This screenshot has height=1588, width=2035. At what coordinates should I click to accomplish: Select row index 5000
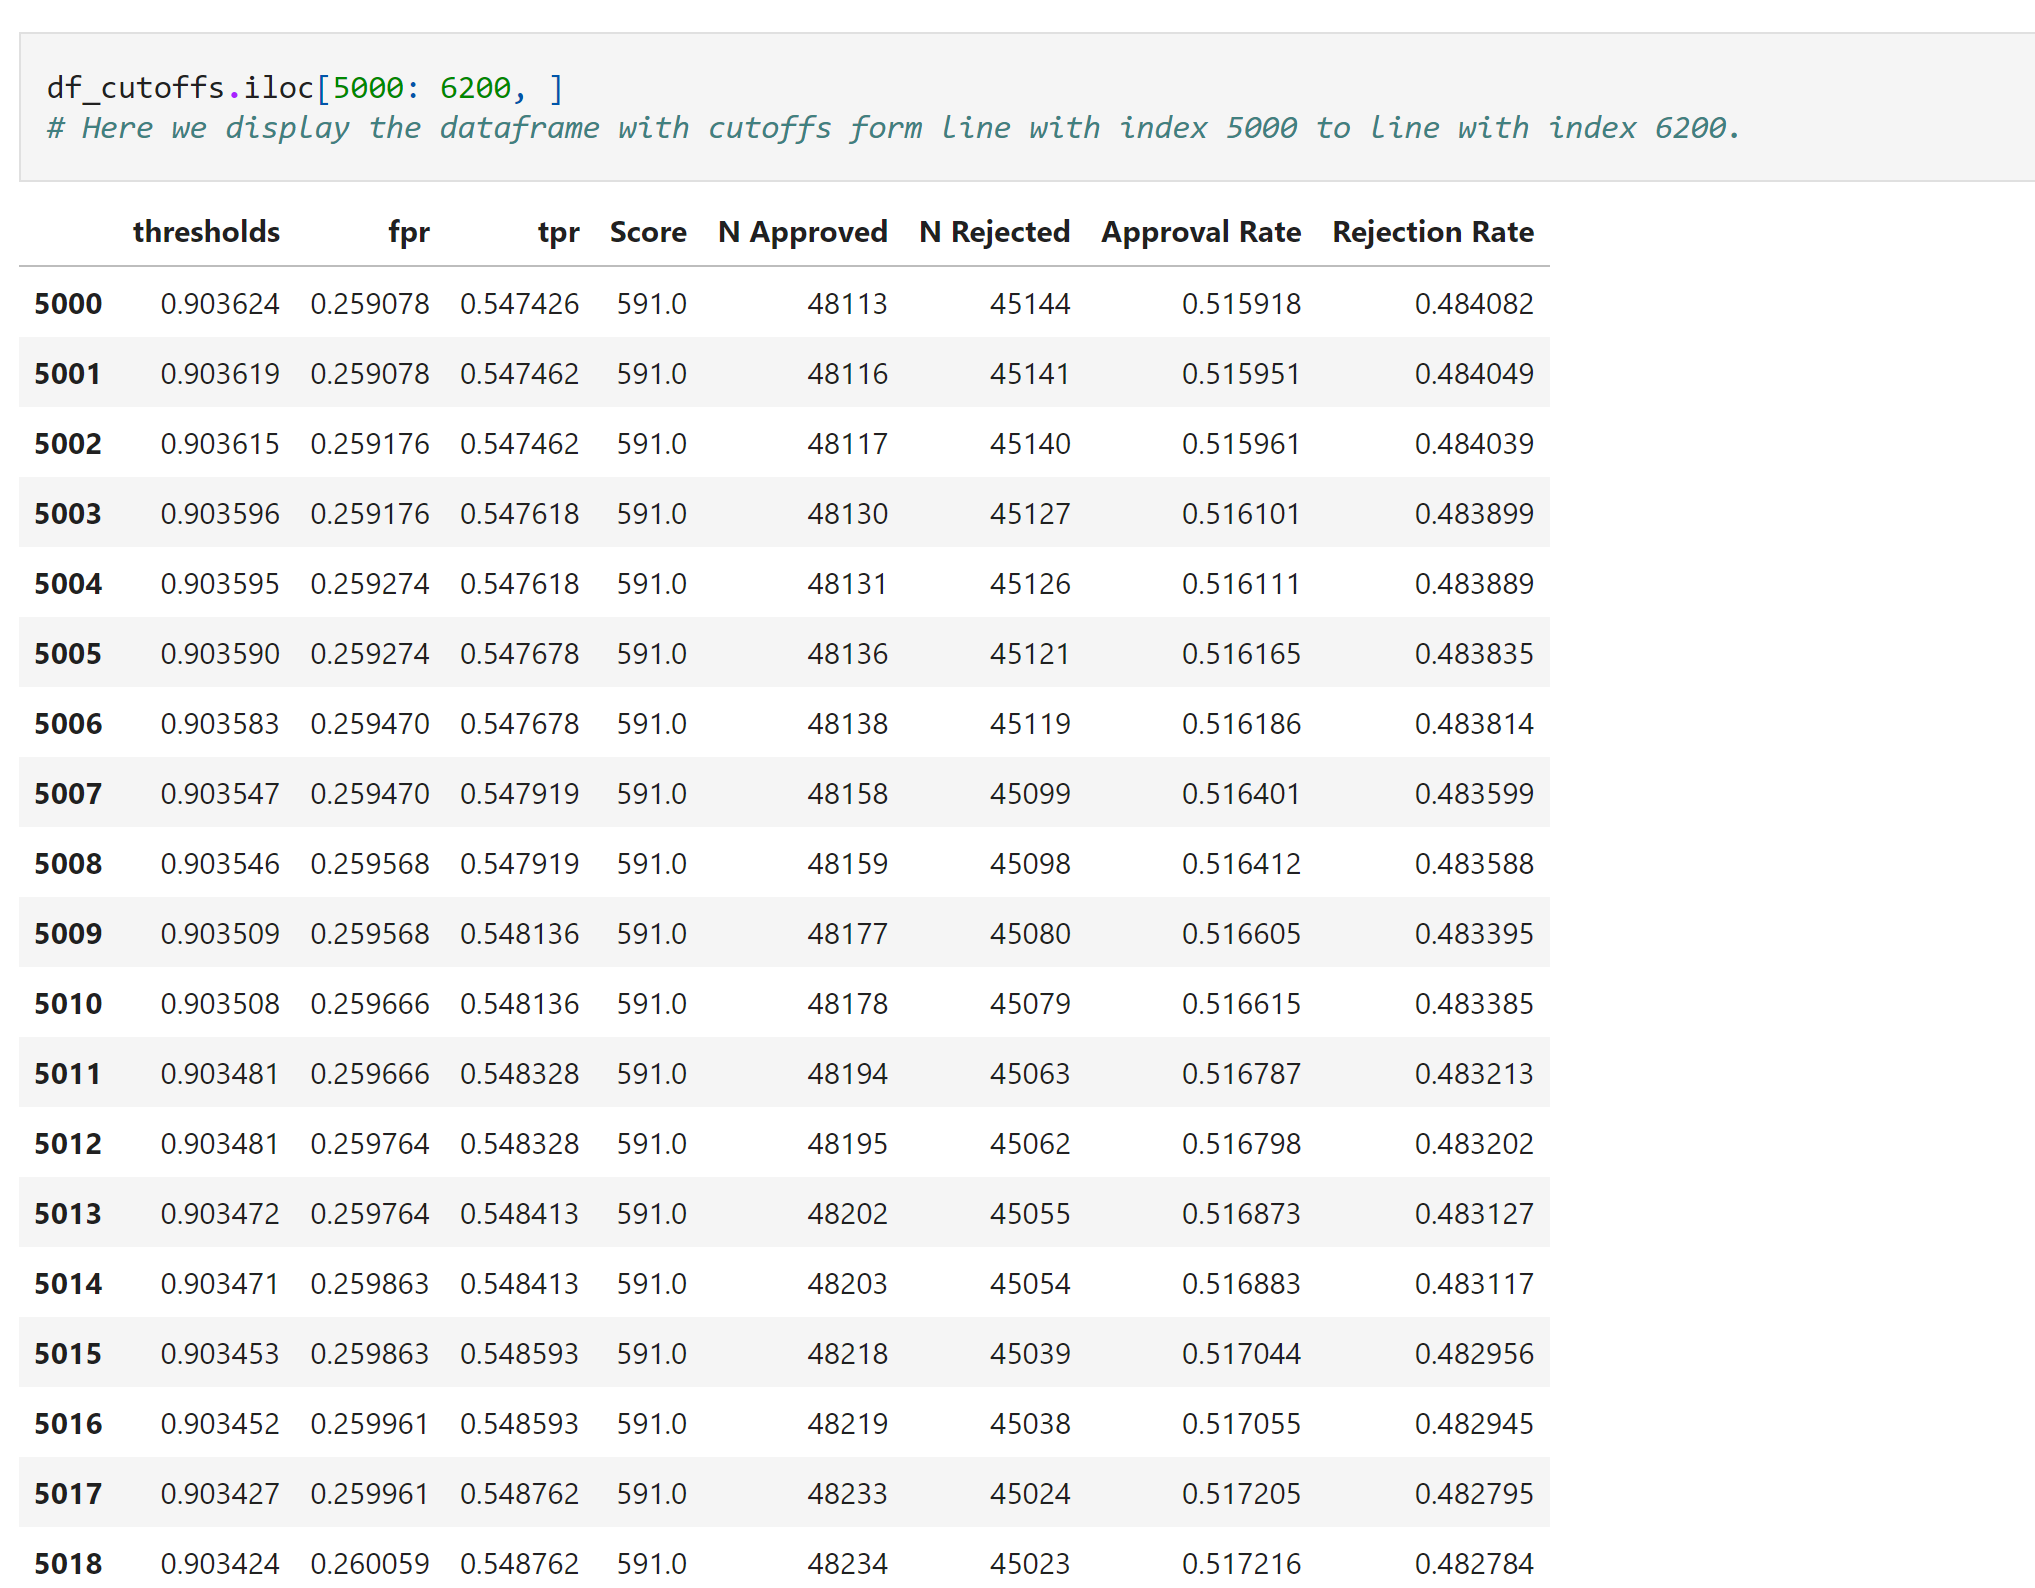67,303
